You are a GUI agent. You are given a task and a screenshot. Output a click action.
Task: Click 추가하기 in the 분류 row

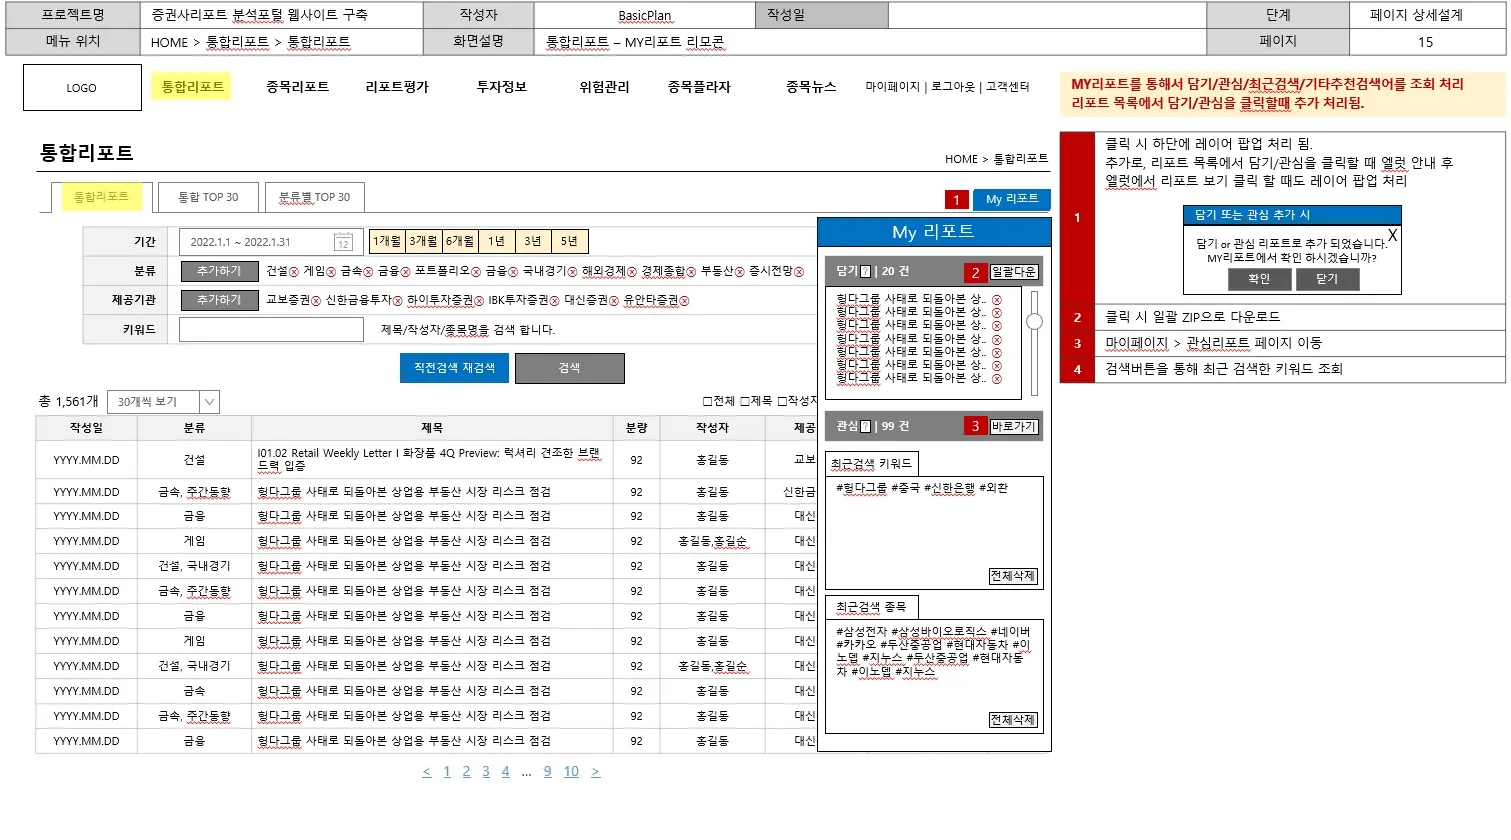(219, 271)
